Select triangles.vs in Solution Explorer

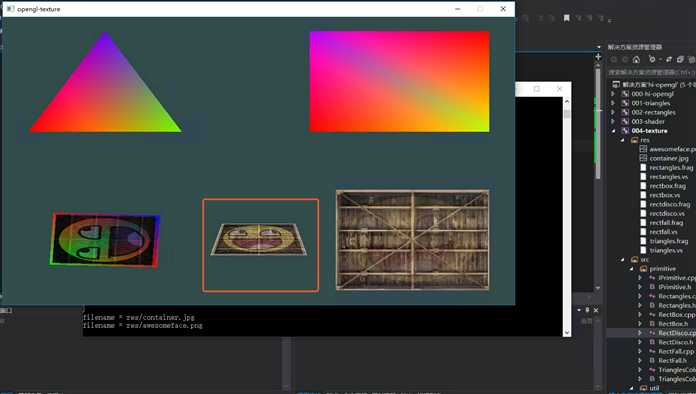point(666,250)
